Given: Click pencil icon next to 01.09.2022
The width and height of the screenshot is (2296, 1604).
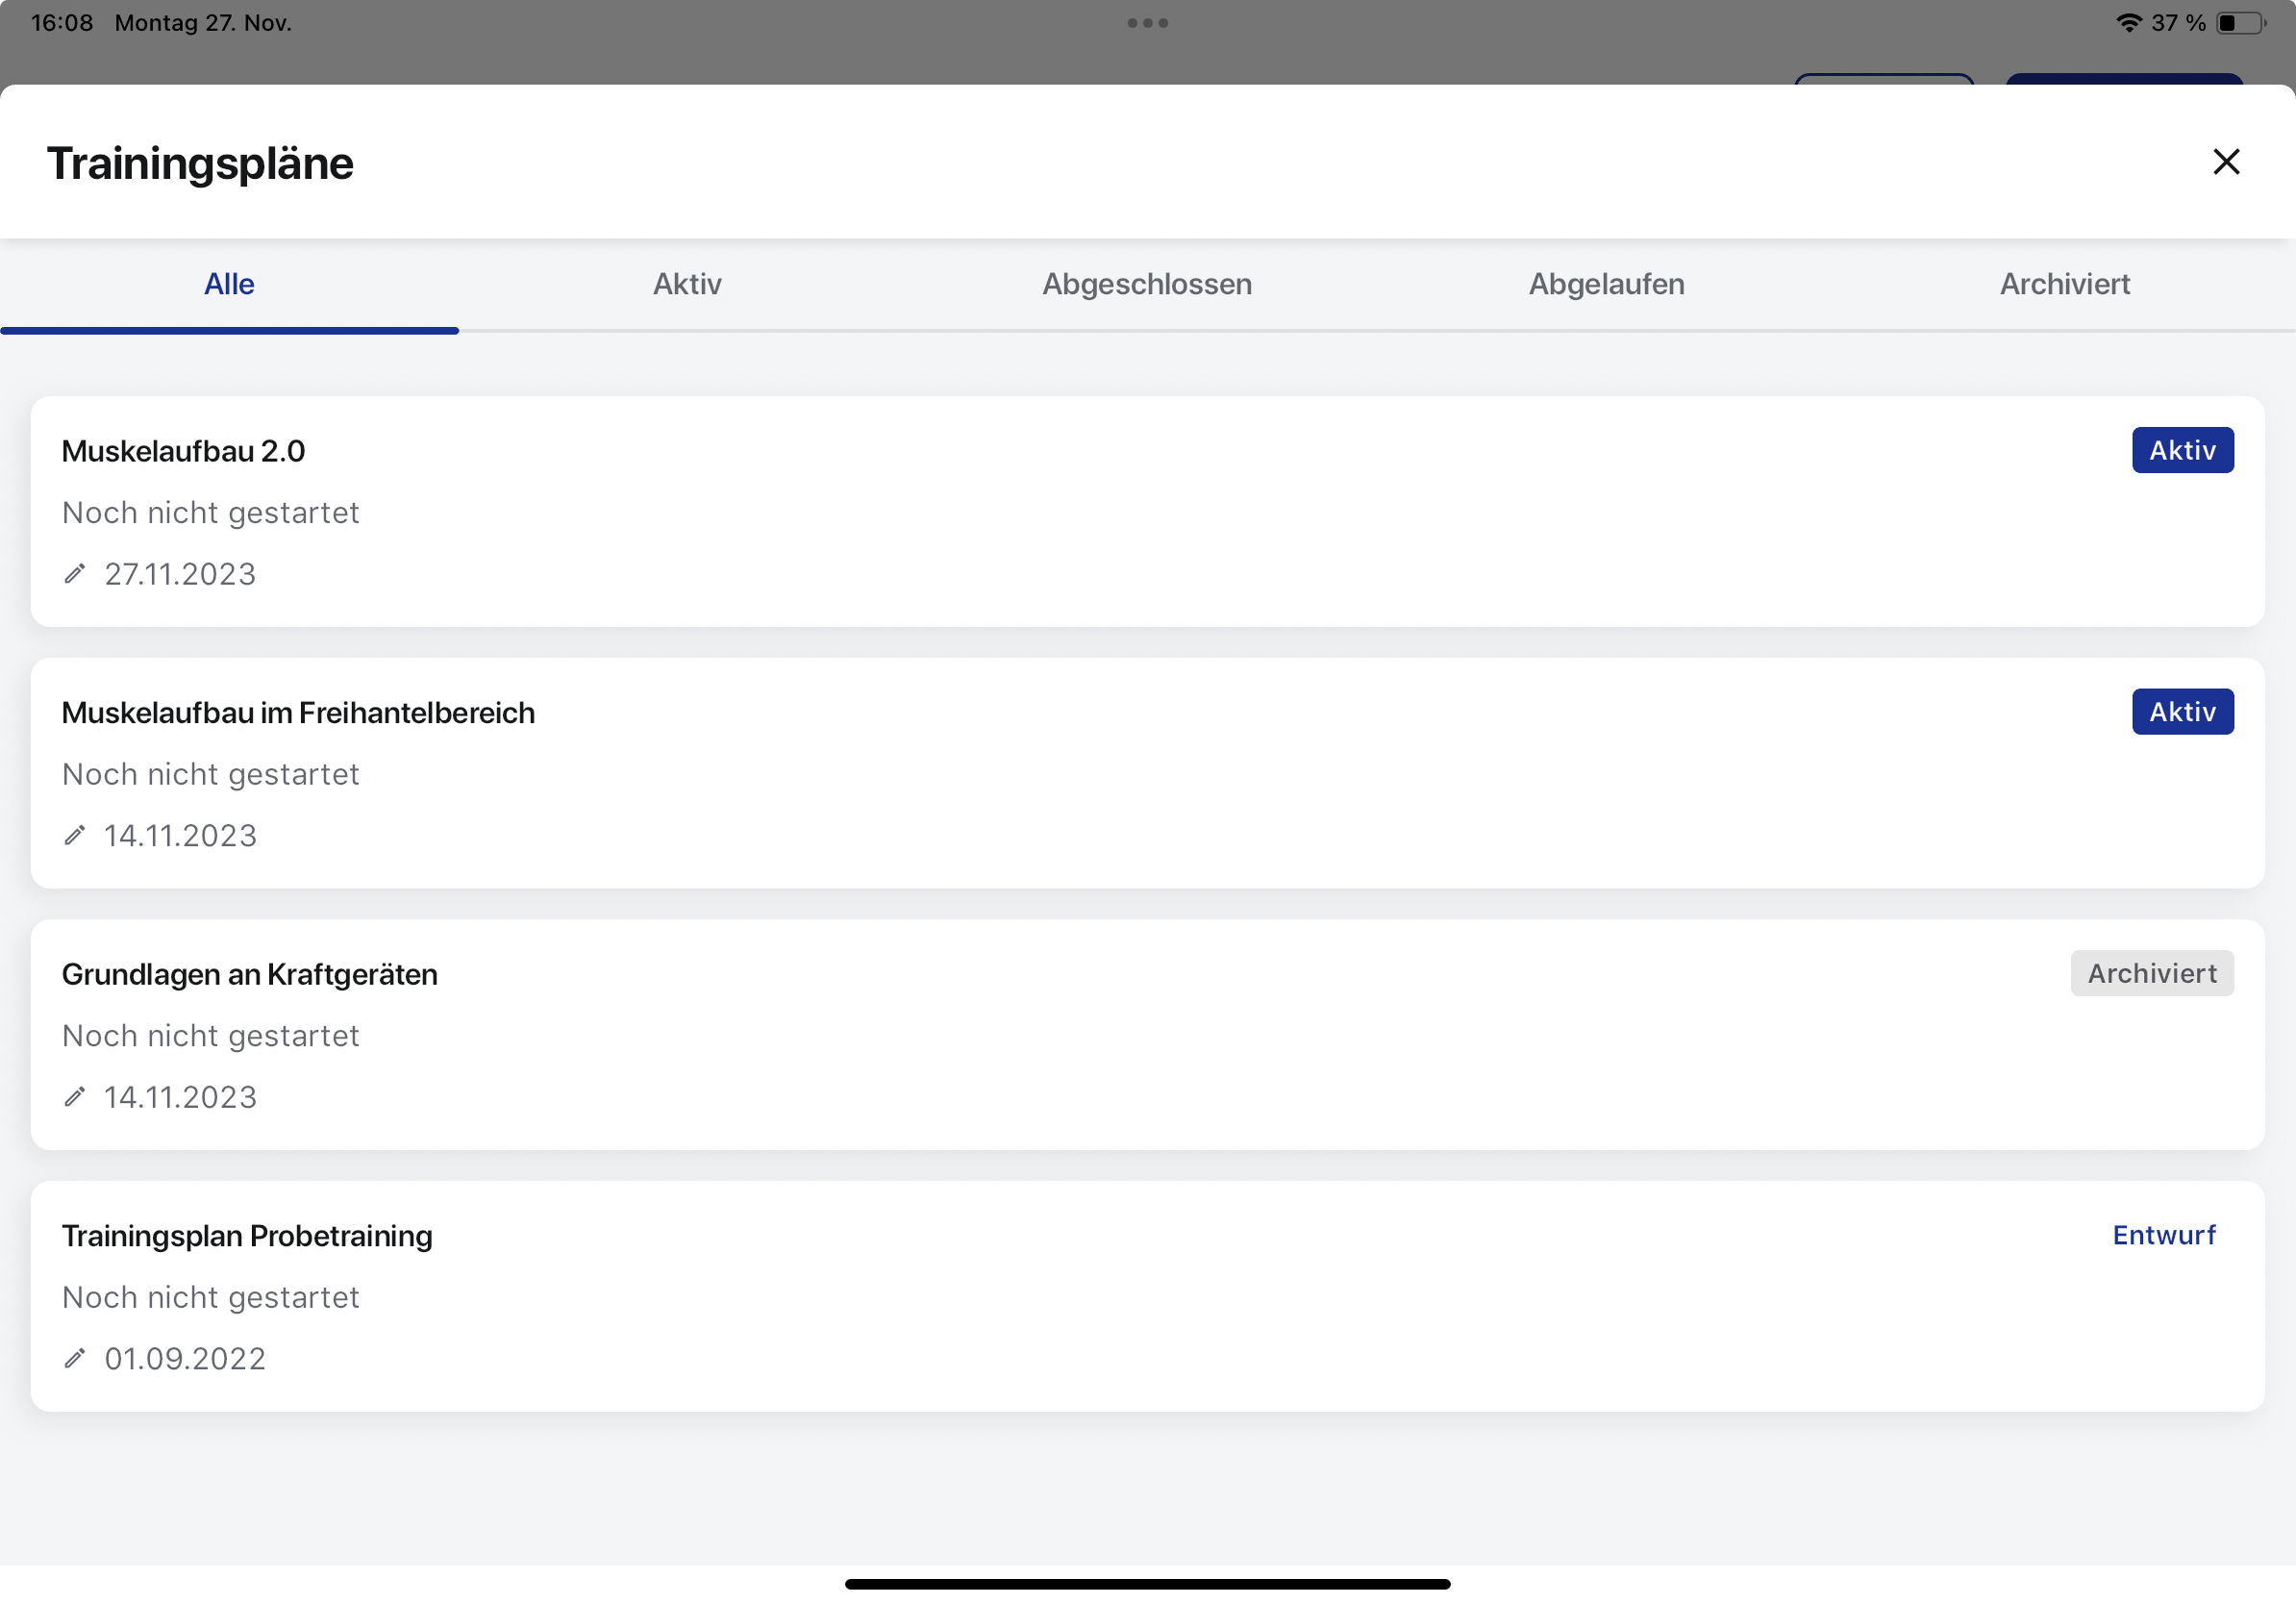Looking at the screenshot, I should pyautogui.click(x=75, y=1358).
